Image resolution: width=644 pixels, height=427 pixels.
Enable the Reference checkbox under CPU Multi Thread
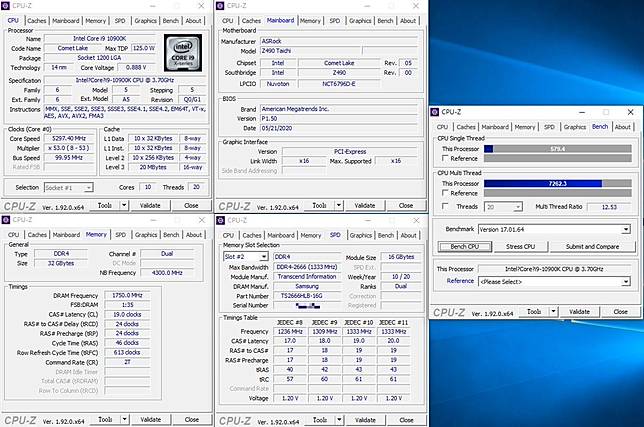445,193
